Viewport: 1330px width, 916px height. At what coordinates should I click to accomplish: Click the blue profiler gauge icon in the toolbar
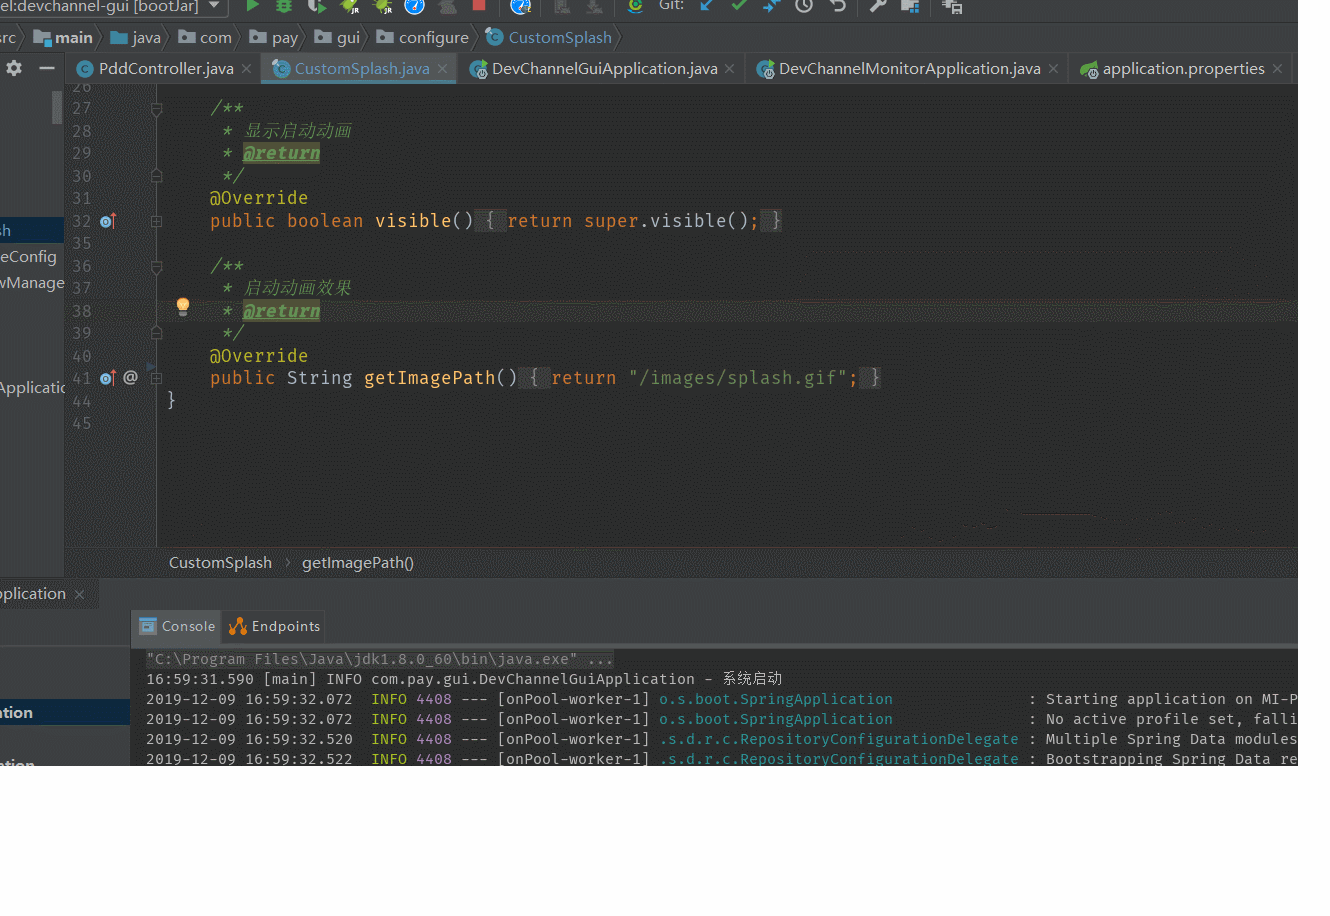tap(414, 6)
